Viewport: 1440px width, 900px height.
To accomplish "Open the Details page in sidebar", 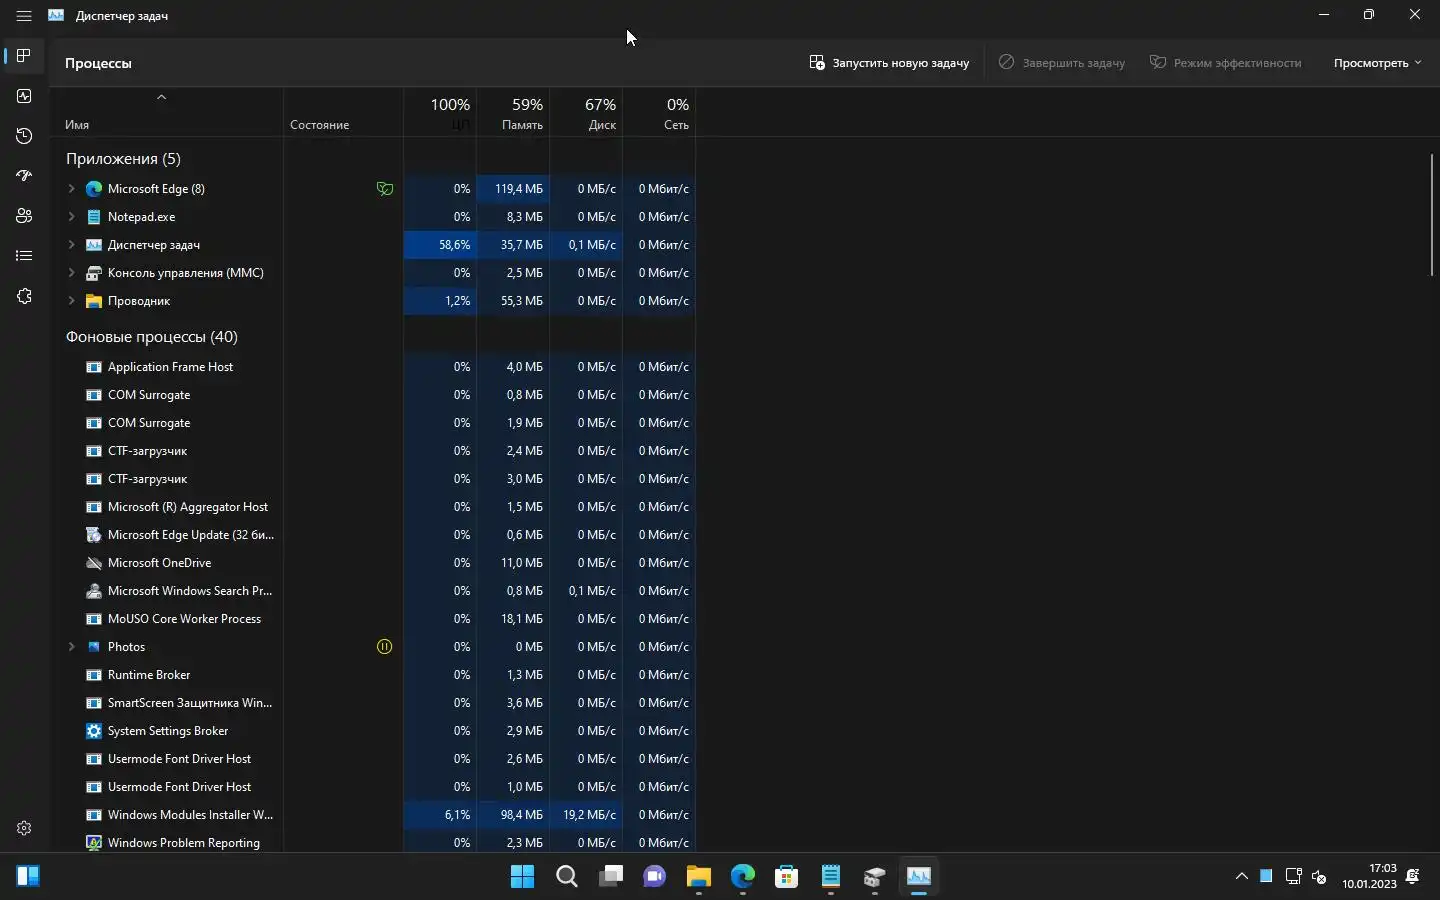I will pos(24,256).
